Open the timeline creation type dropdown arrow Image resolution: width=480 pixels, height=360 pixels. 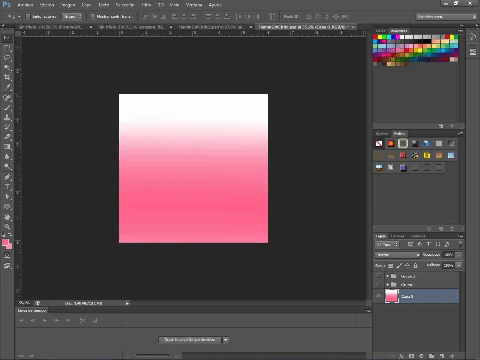pyautogui.click(x=226, y=340)
